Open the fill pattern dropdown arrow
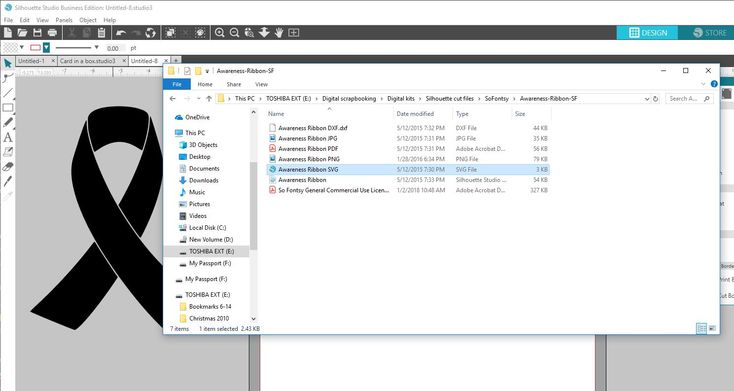 22,47
